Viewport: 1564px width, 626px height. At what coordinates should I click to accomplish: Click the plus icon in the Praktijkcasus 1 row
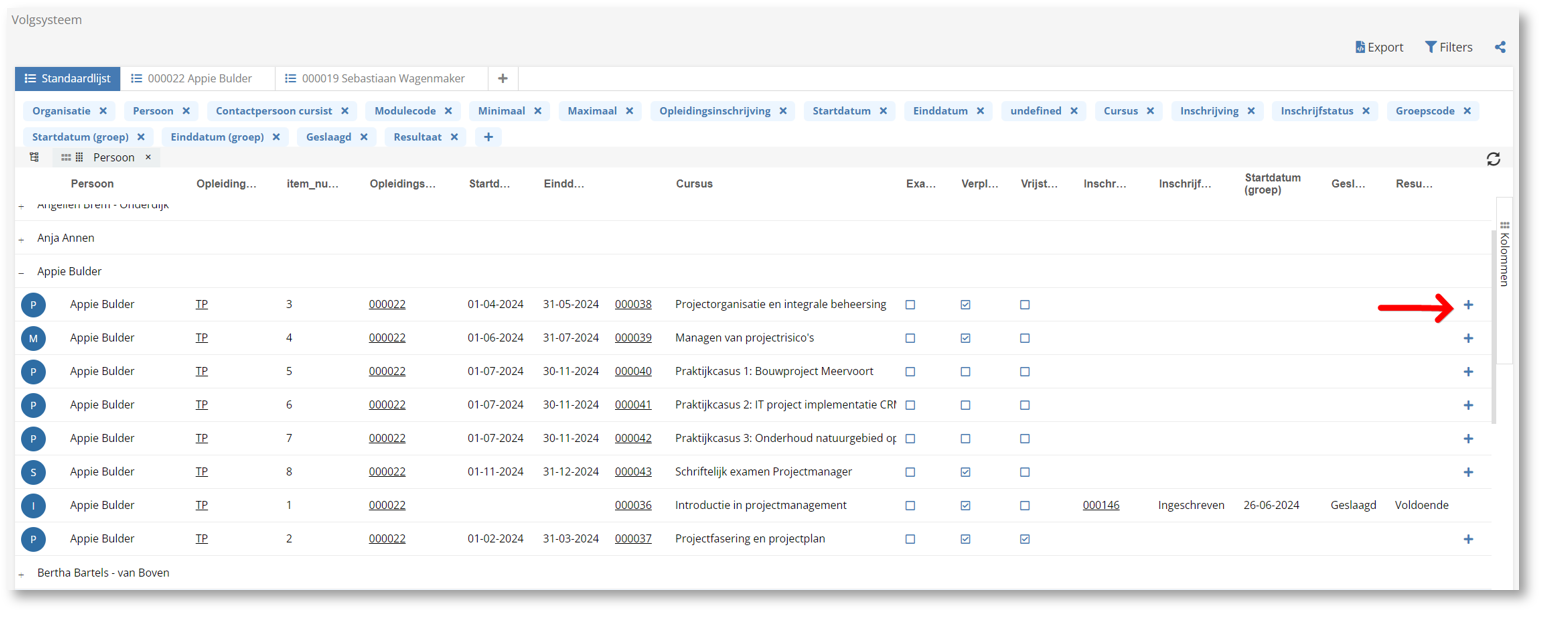1468,371
